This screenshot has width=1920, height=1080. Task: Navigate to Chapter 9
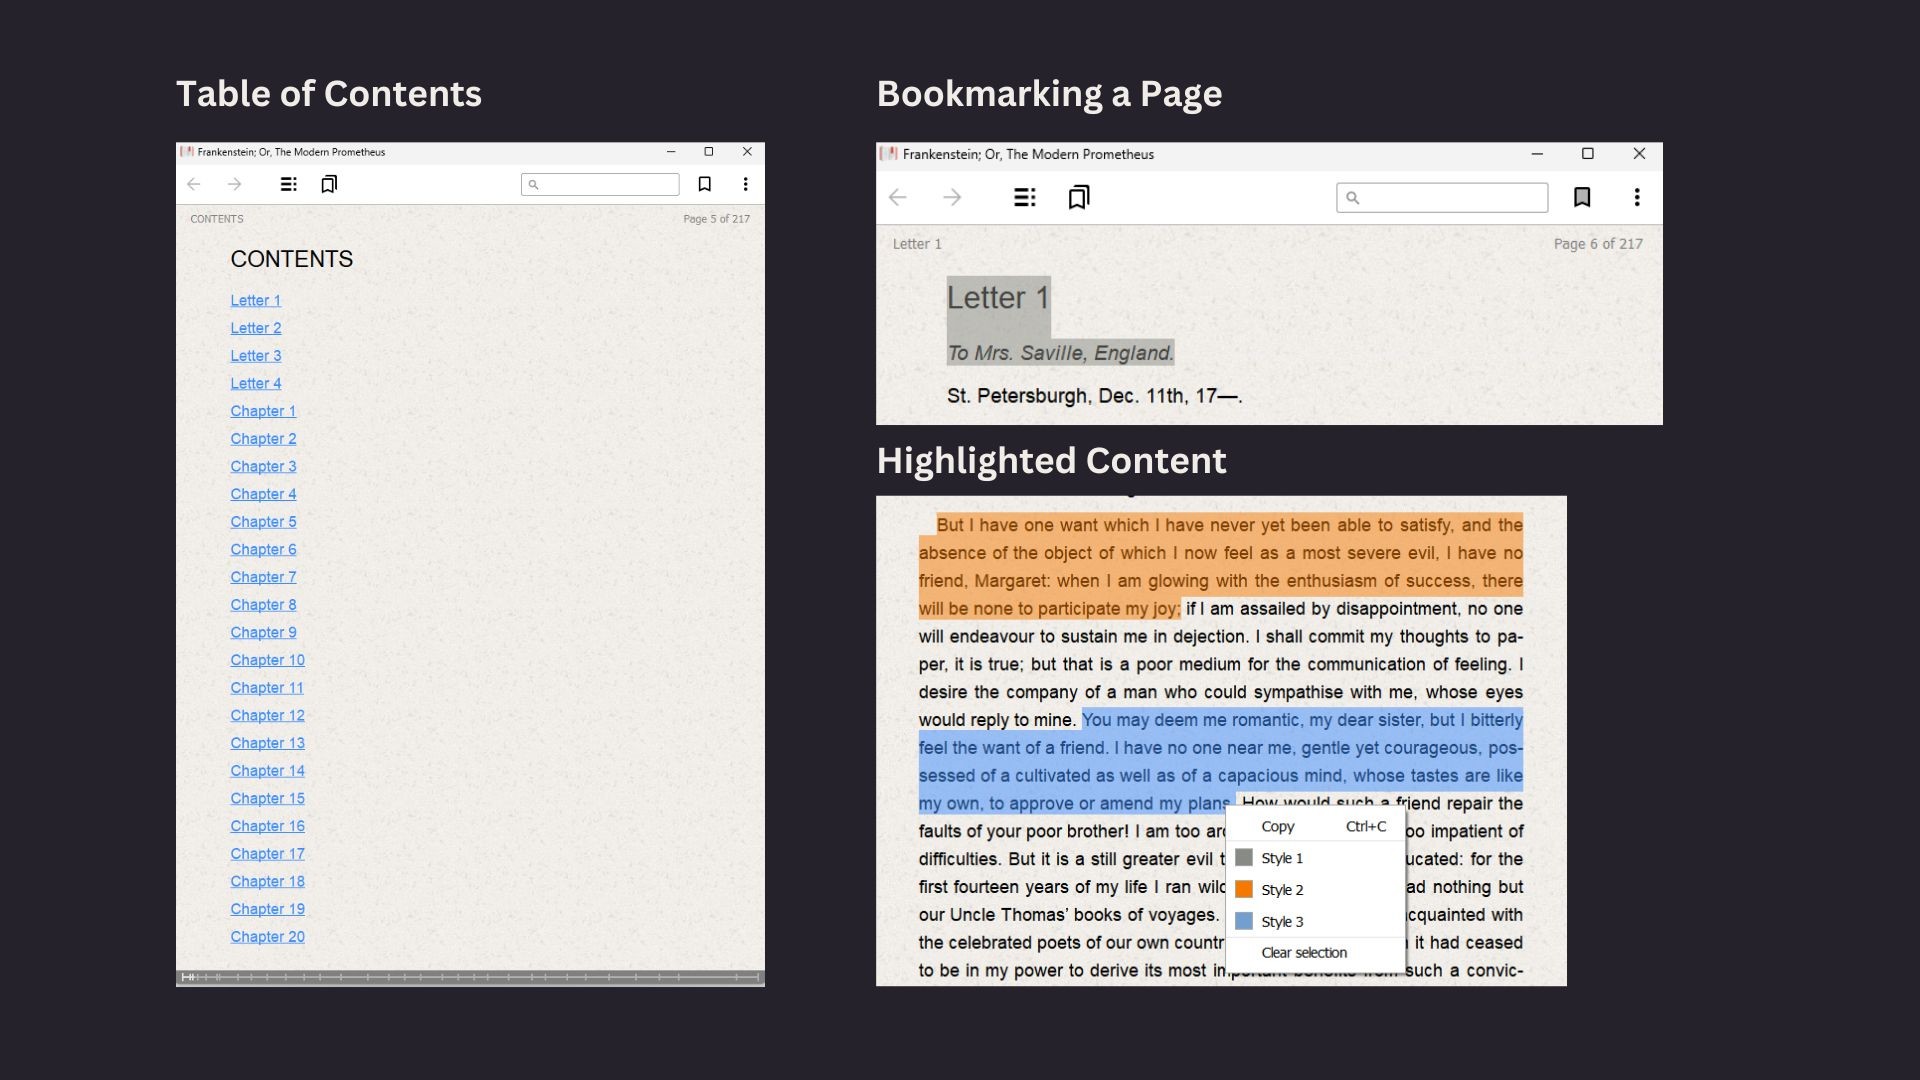[263, 632]
